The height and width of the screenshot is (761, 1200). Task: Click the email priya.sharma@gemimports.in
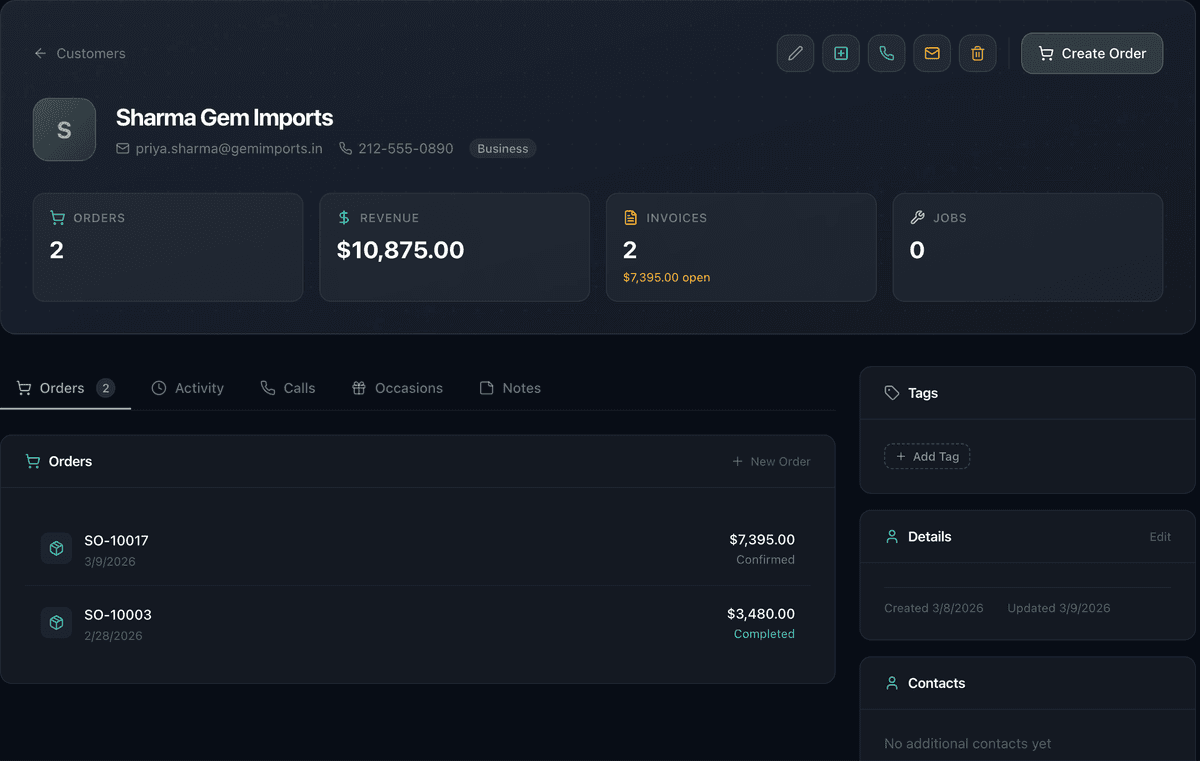pyautogui.click(x=219, y=148)
